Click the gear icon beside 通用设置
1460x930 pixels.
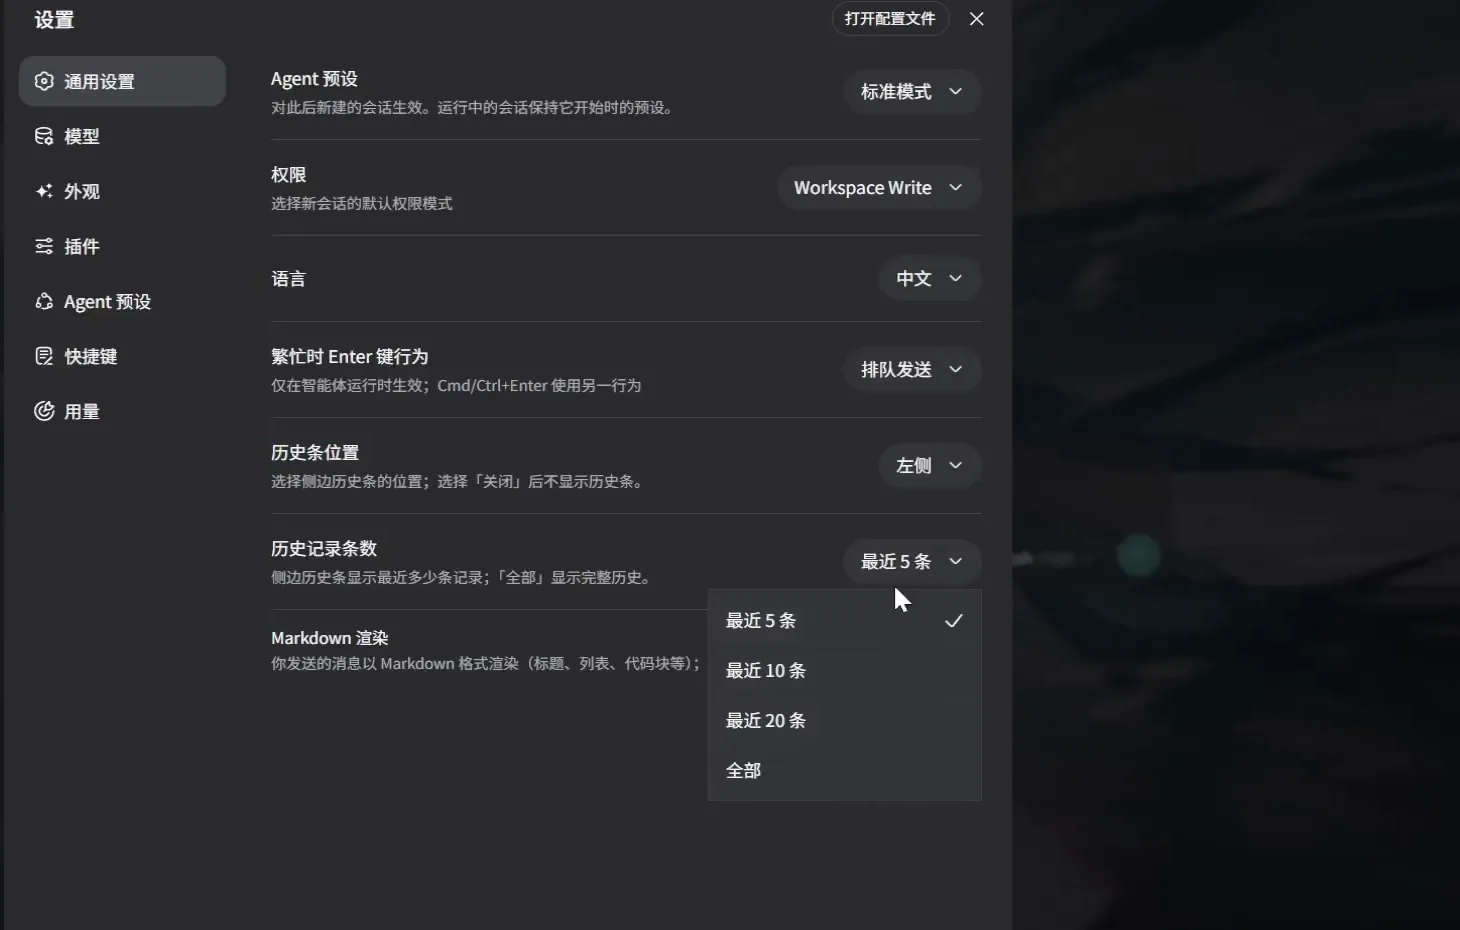[44, 81]
